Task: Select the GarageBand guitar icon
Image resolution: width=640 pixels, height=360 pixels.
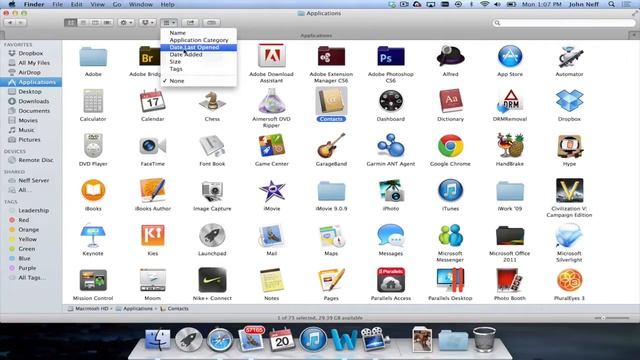Action: (x=331, y=146)
